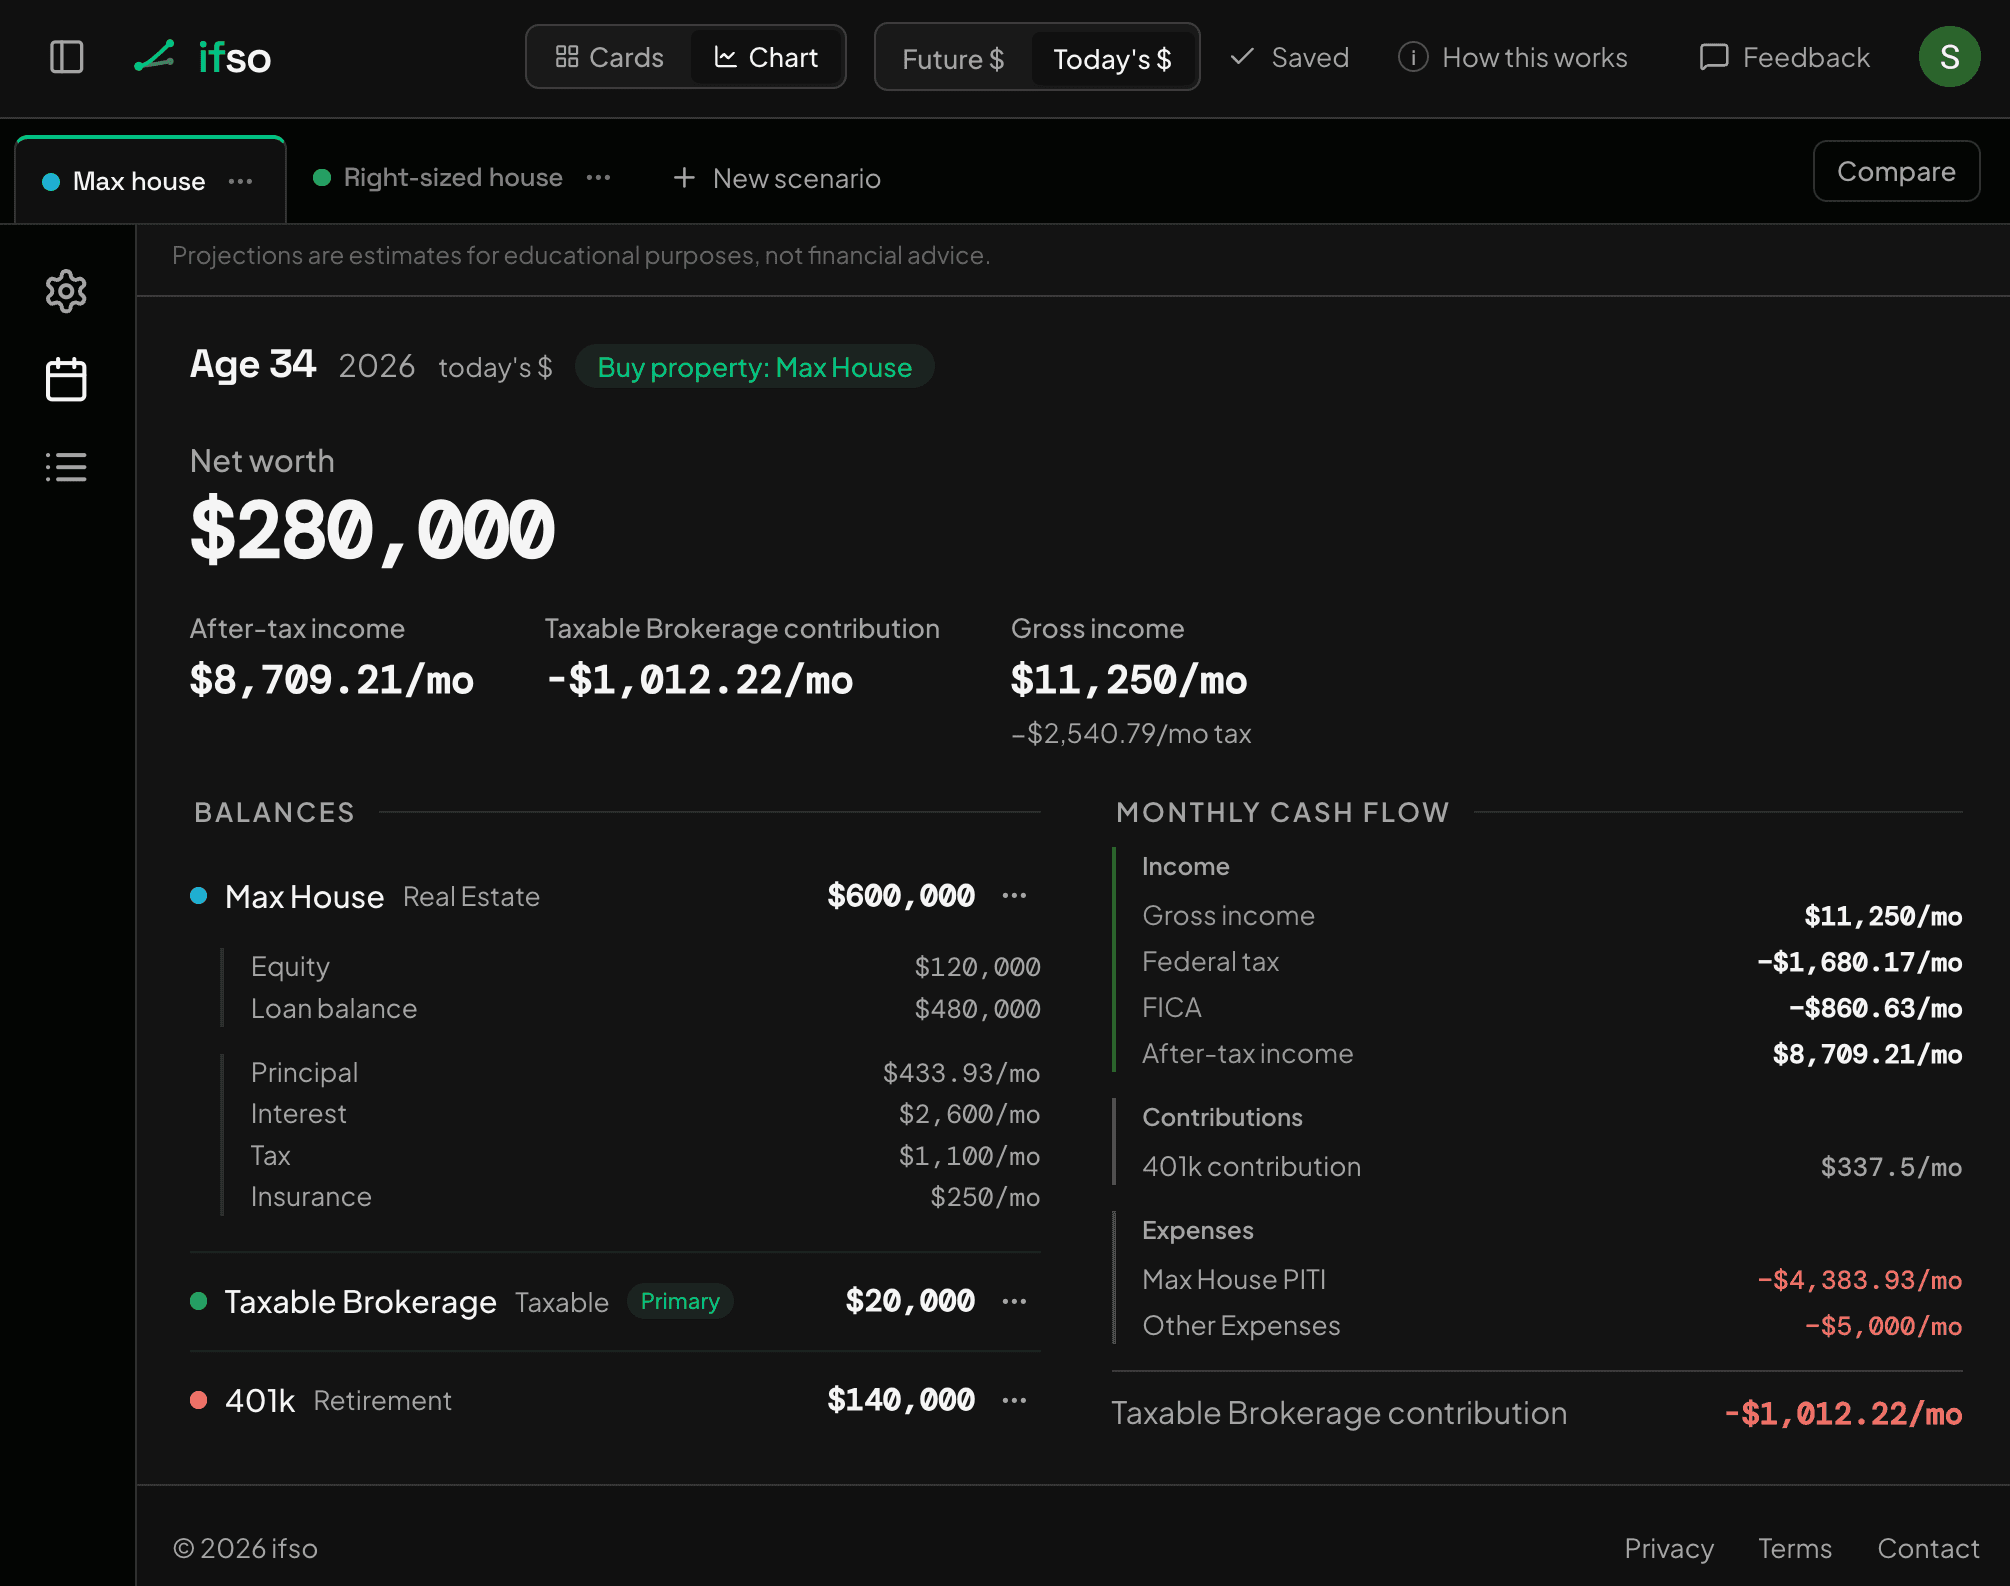This screenshot has width=2010, height=1586.
Task: Click the Primary badge on Taxable Brokerage
Action: (680, 1301)
